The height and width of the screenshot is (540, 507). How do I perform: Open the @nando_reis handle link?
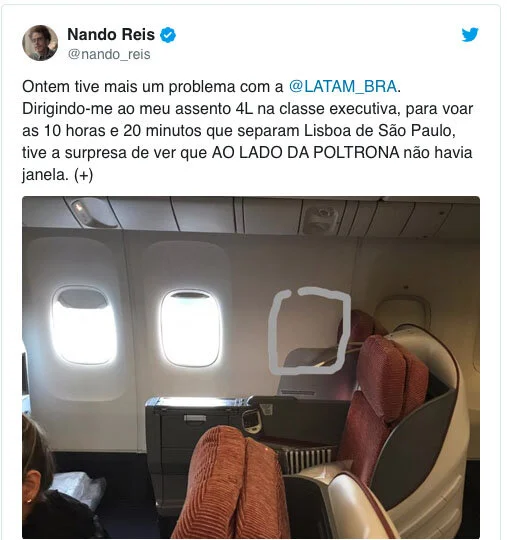109,54
